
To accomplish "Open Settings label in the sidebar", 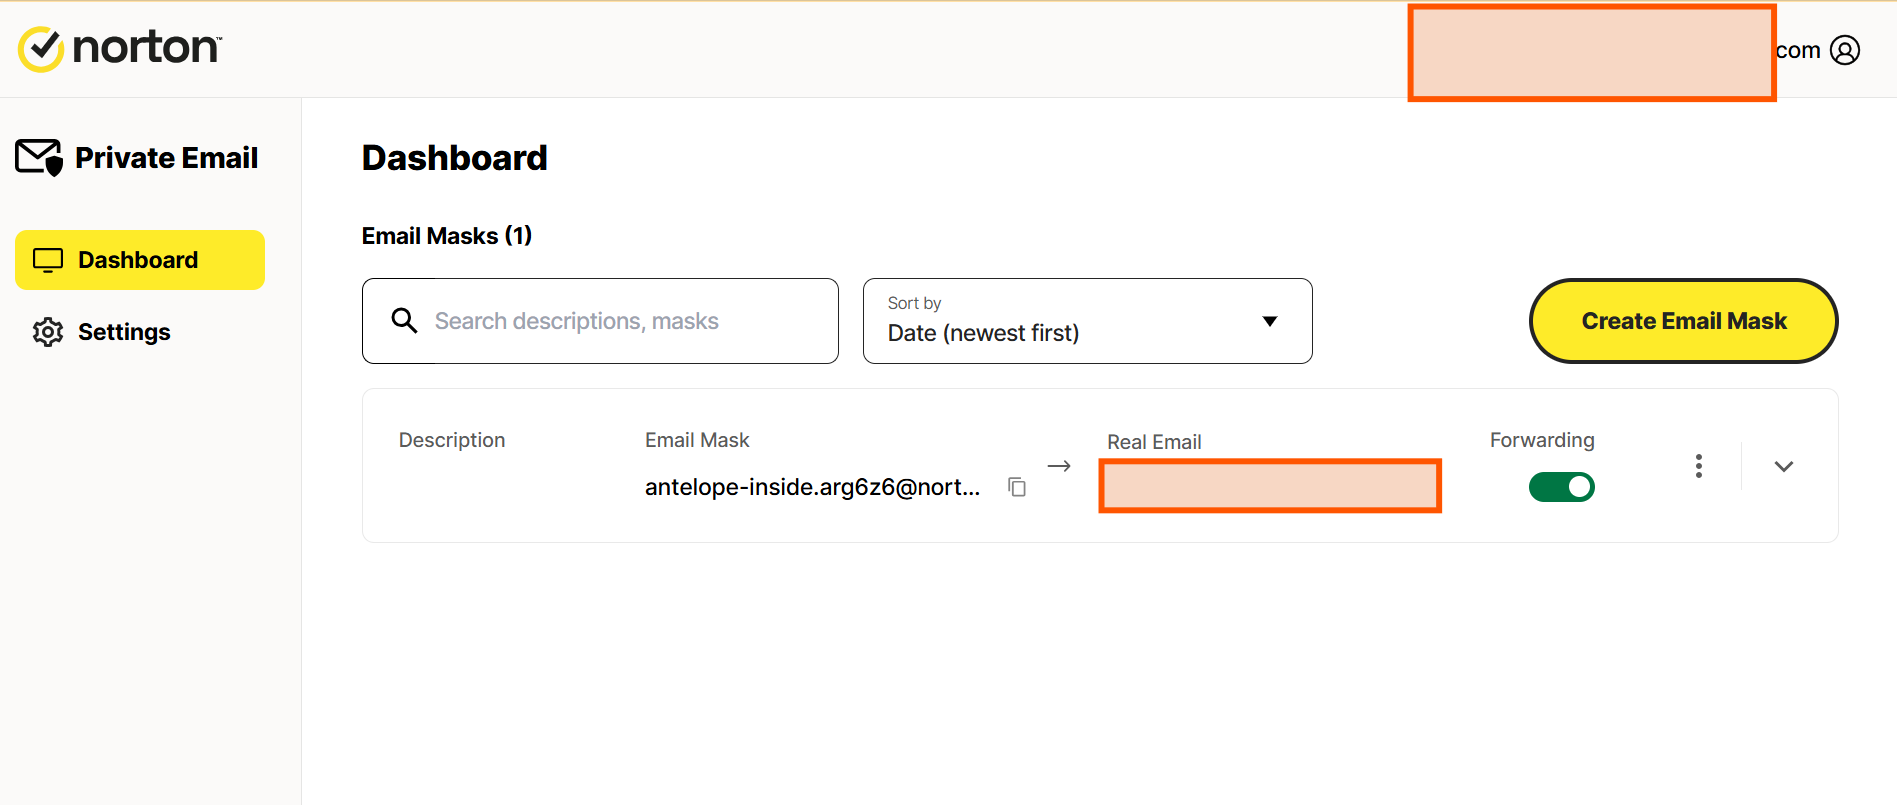I will (124, 332).
